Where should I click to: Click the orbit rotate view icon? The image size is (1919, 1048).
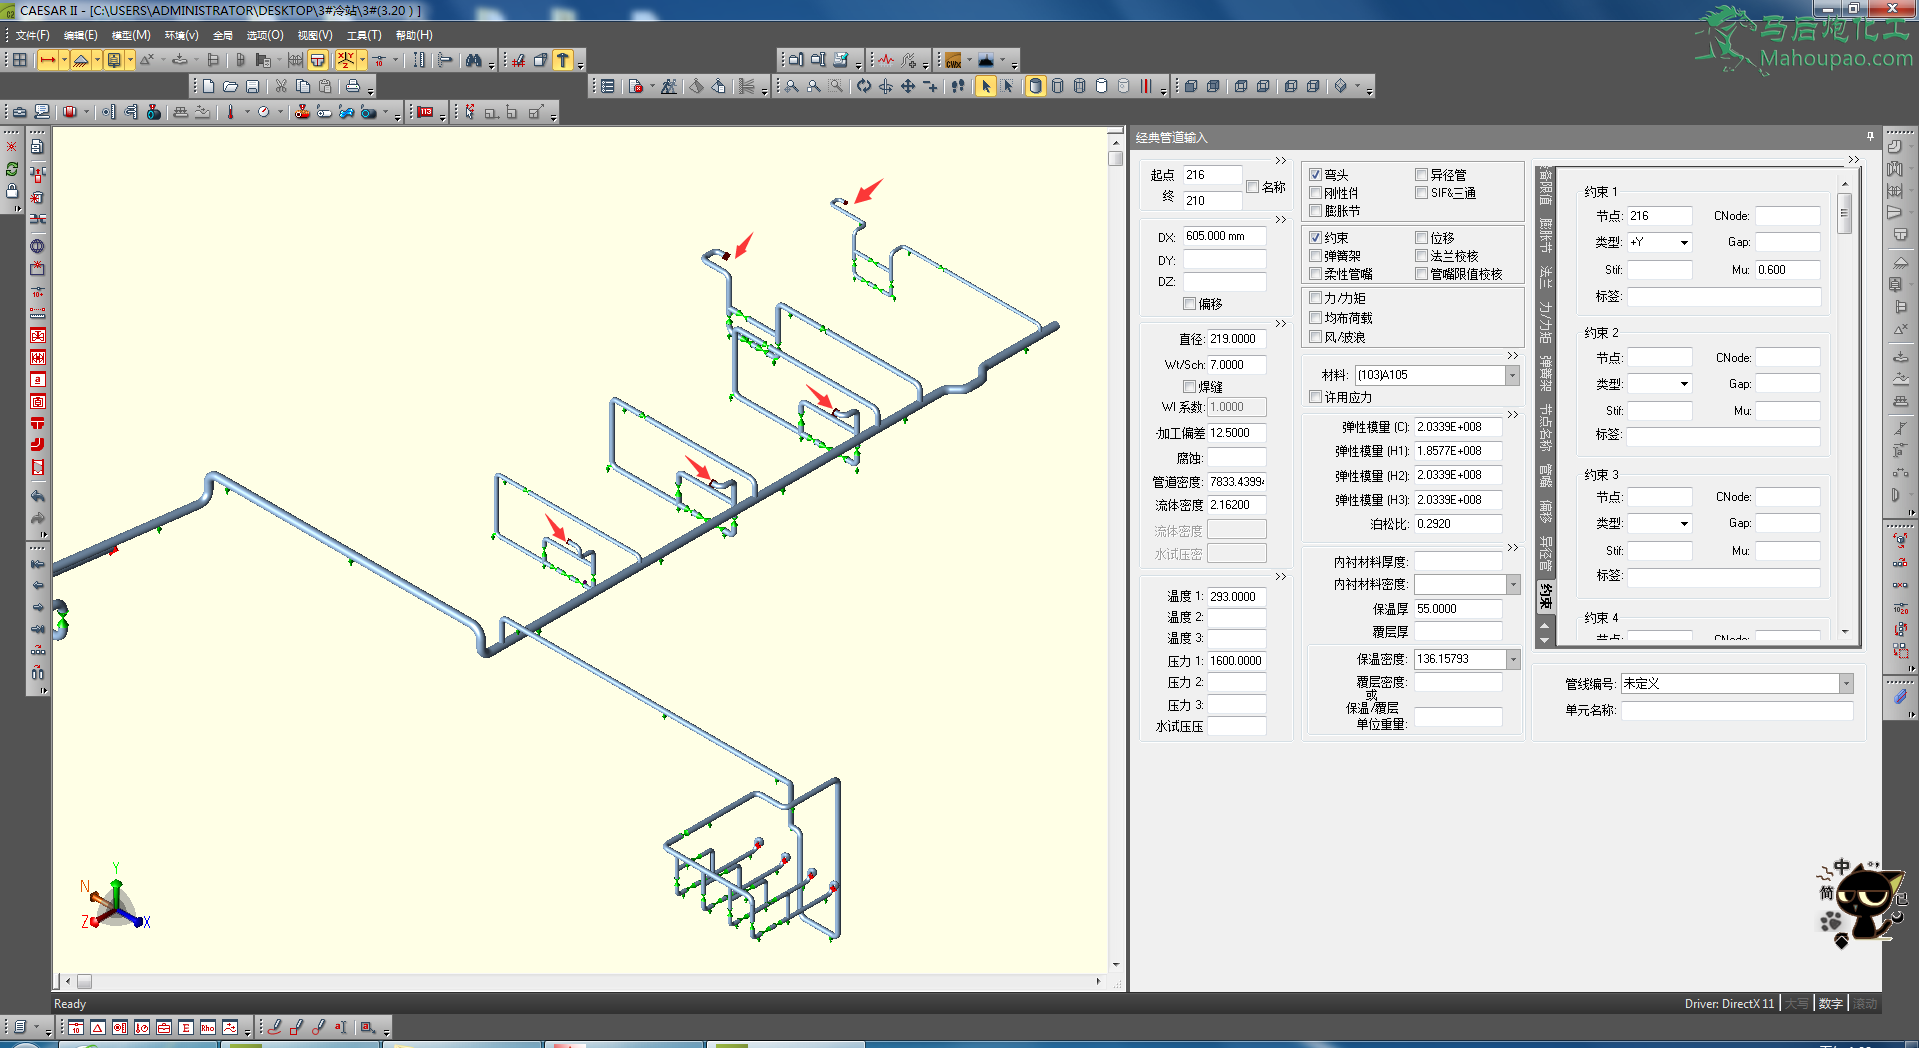pyautogui.click(x=864, y=87)
